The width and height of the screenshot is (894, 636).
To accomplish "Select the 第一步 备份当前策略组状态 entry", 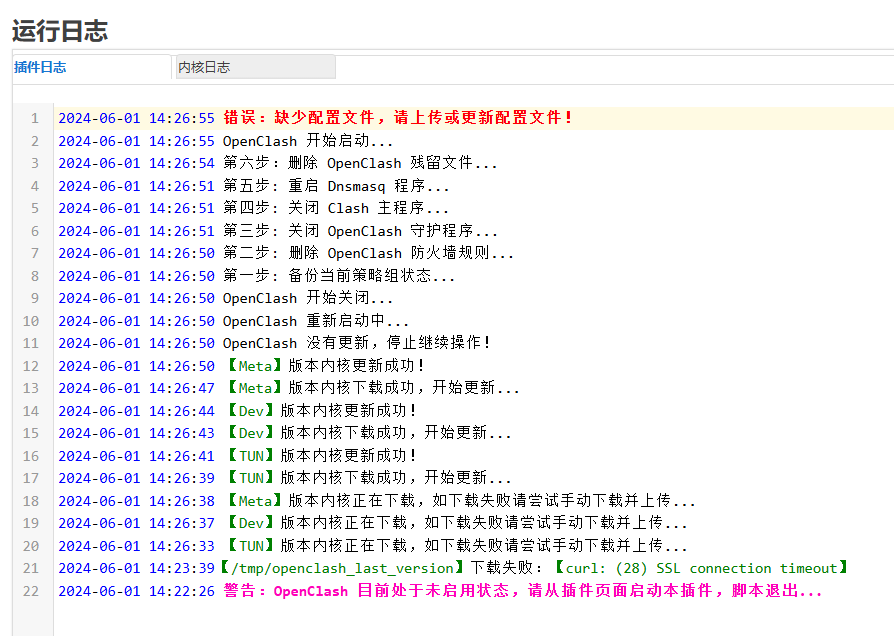I will coord(339,276).
